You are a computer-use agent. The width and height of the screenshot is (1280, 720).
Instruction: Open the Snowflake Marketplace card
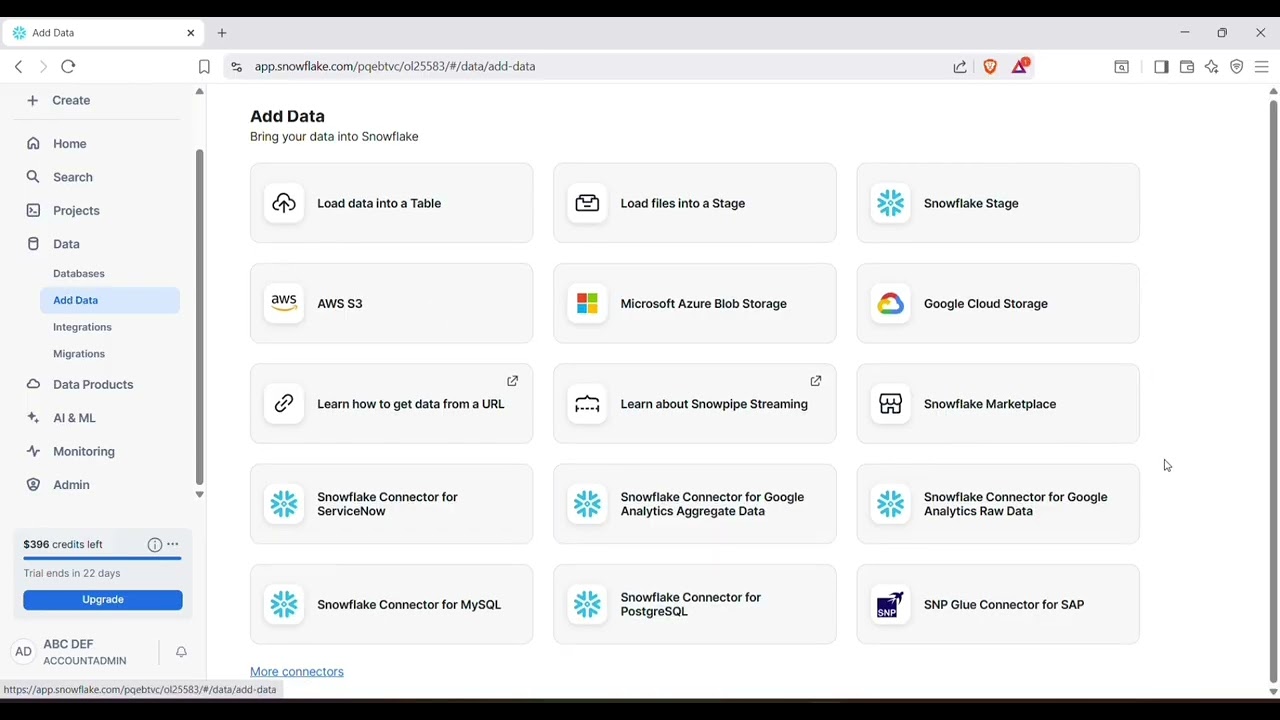pos(998,403)
